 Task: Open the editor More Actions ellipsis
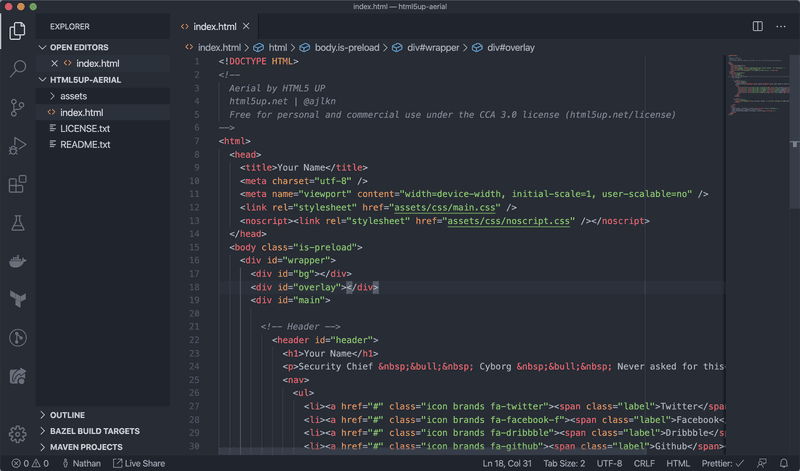tap(780, 26)
